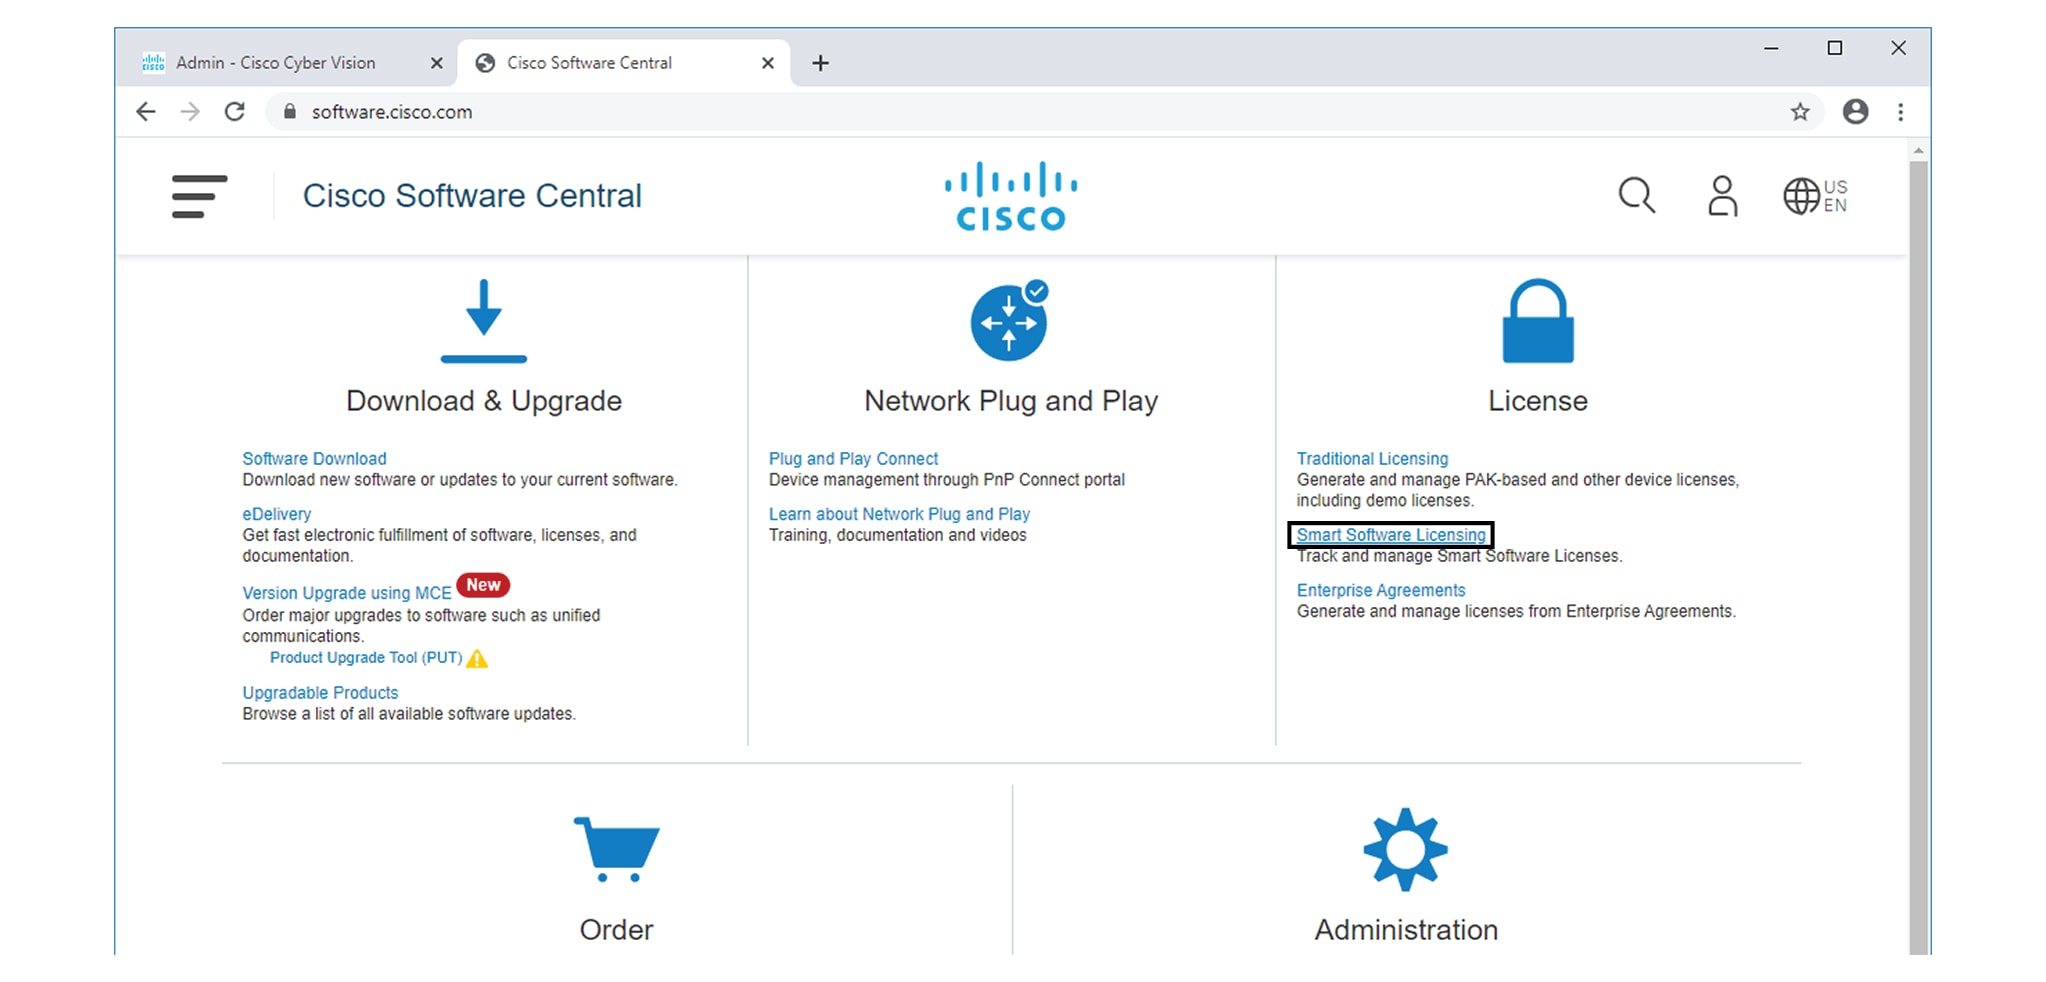Open the site search magnifier

1636,195
